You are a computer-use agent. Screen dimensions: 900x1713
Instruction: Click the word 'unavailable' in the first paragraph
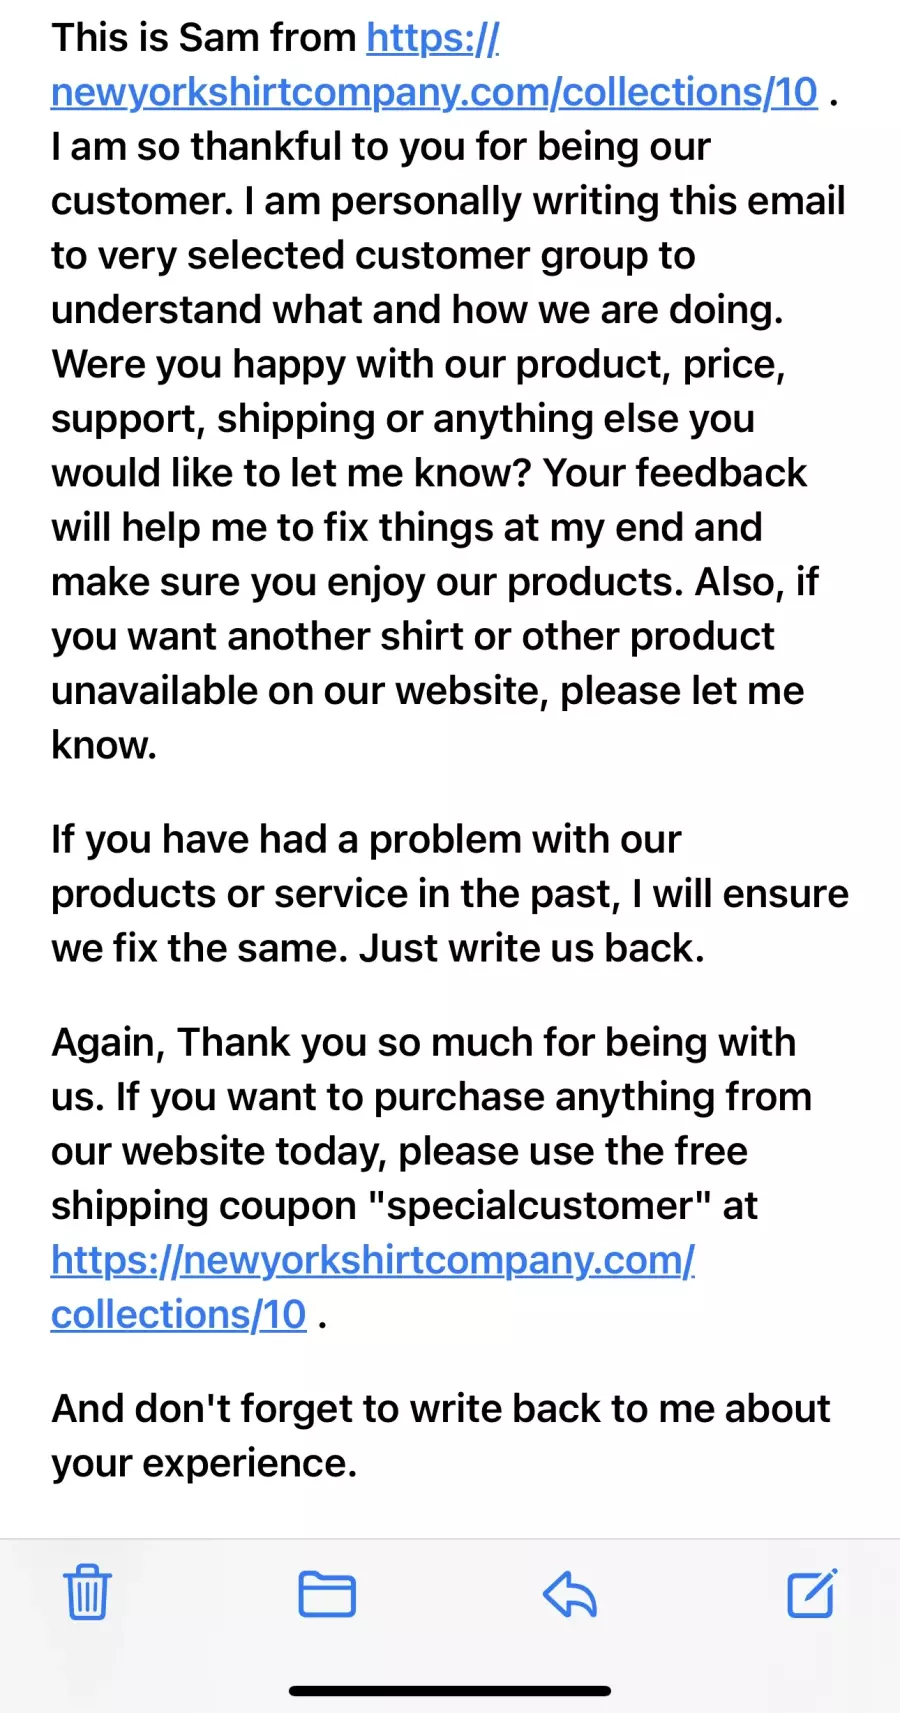click(154, 691)
